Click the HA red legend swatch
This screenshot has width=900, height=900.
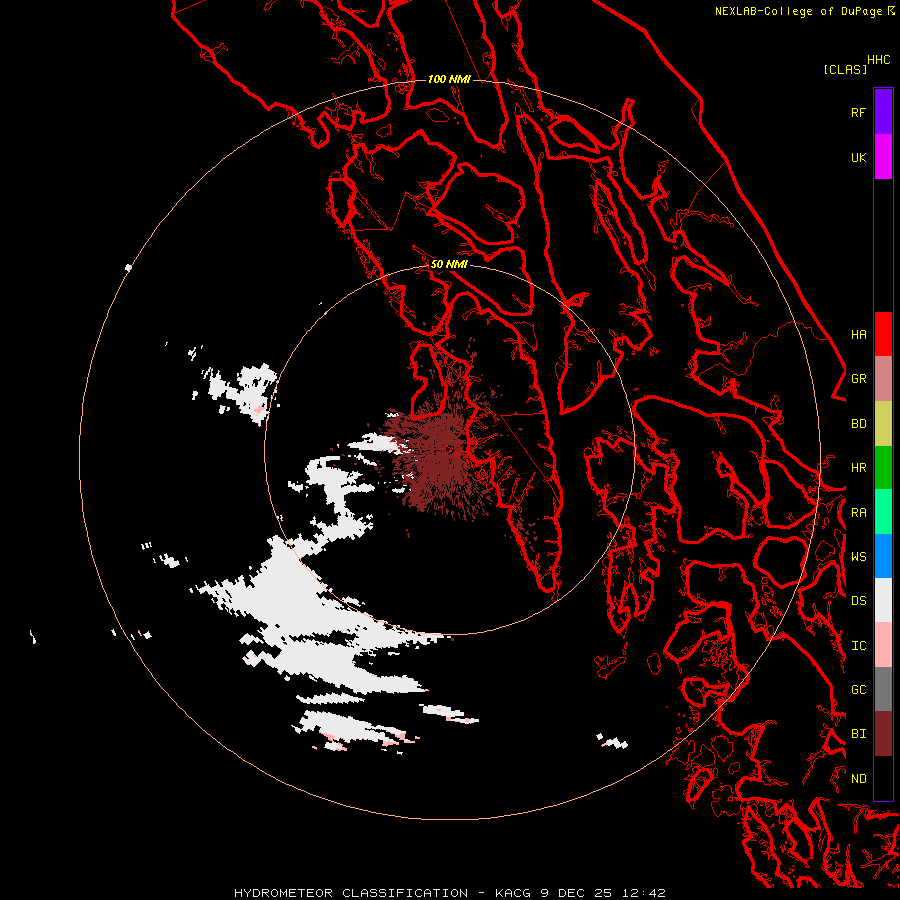[883, 334]
